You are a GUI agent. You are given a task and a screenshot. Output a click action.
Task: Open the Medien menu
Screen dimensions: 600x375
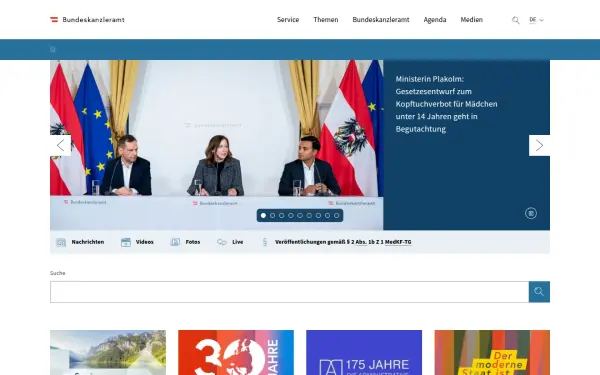pos(471,20)
